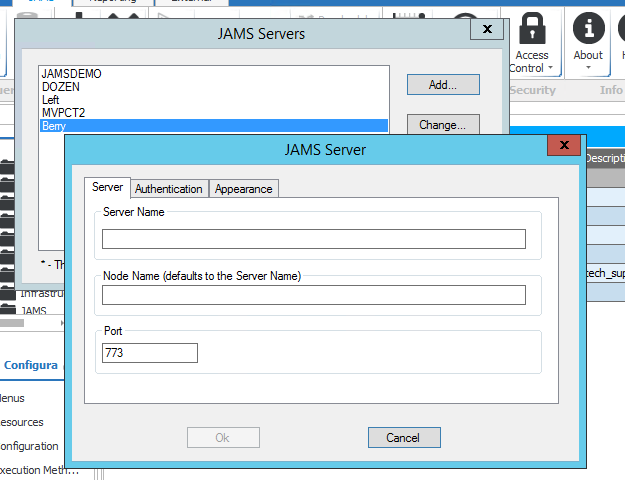Select MVPCT2 in the servers list
The width and height of the screenshot is (625, 480).
[x=214, y=113]
